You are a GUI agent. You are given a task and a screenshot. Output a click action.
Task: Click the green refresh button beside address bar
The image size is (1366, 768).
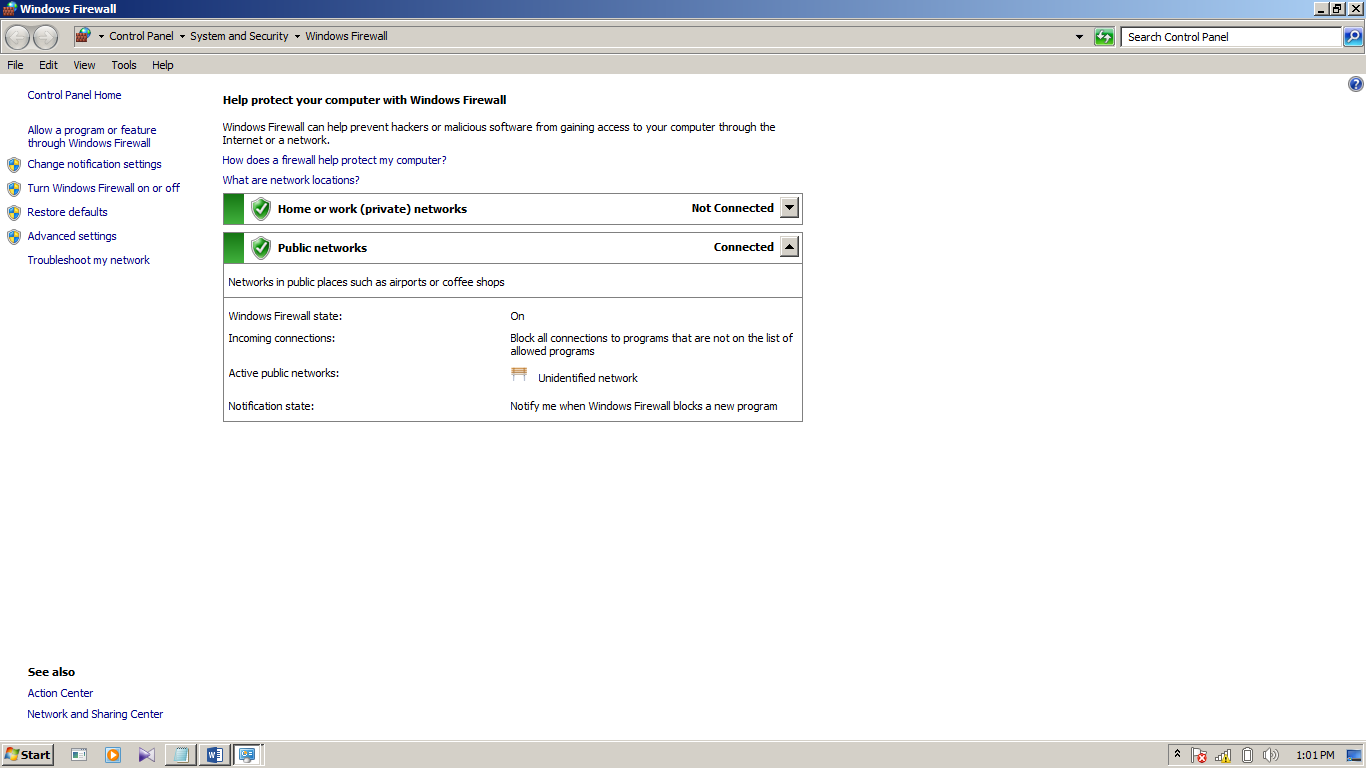(x=1104, y=37)
